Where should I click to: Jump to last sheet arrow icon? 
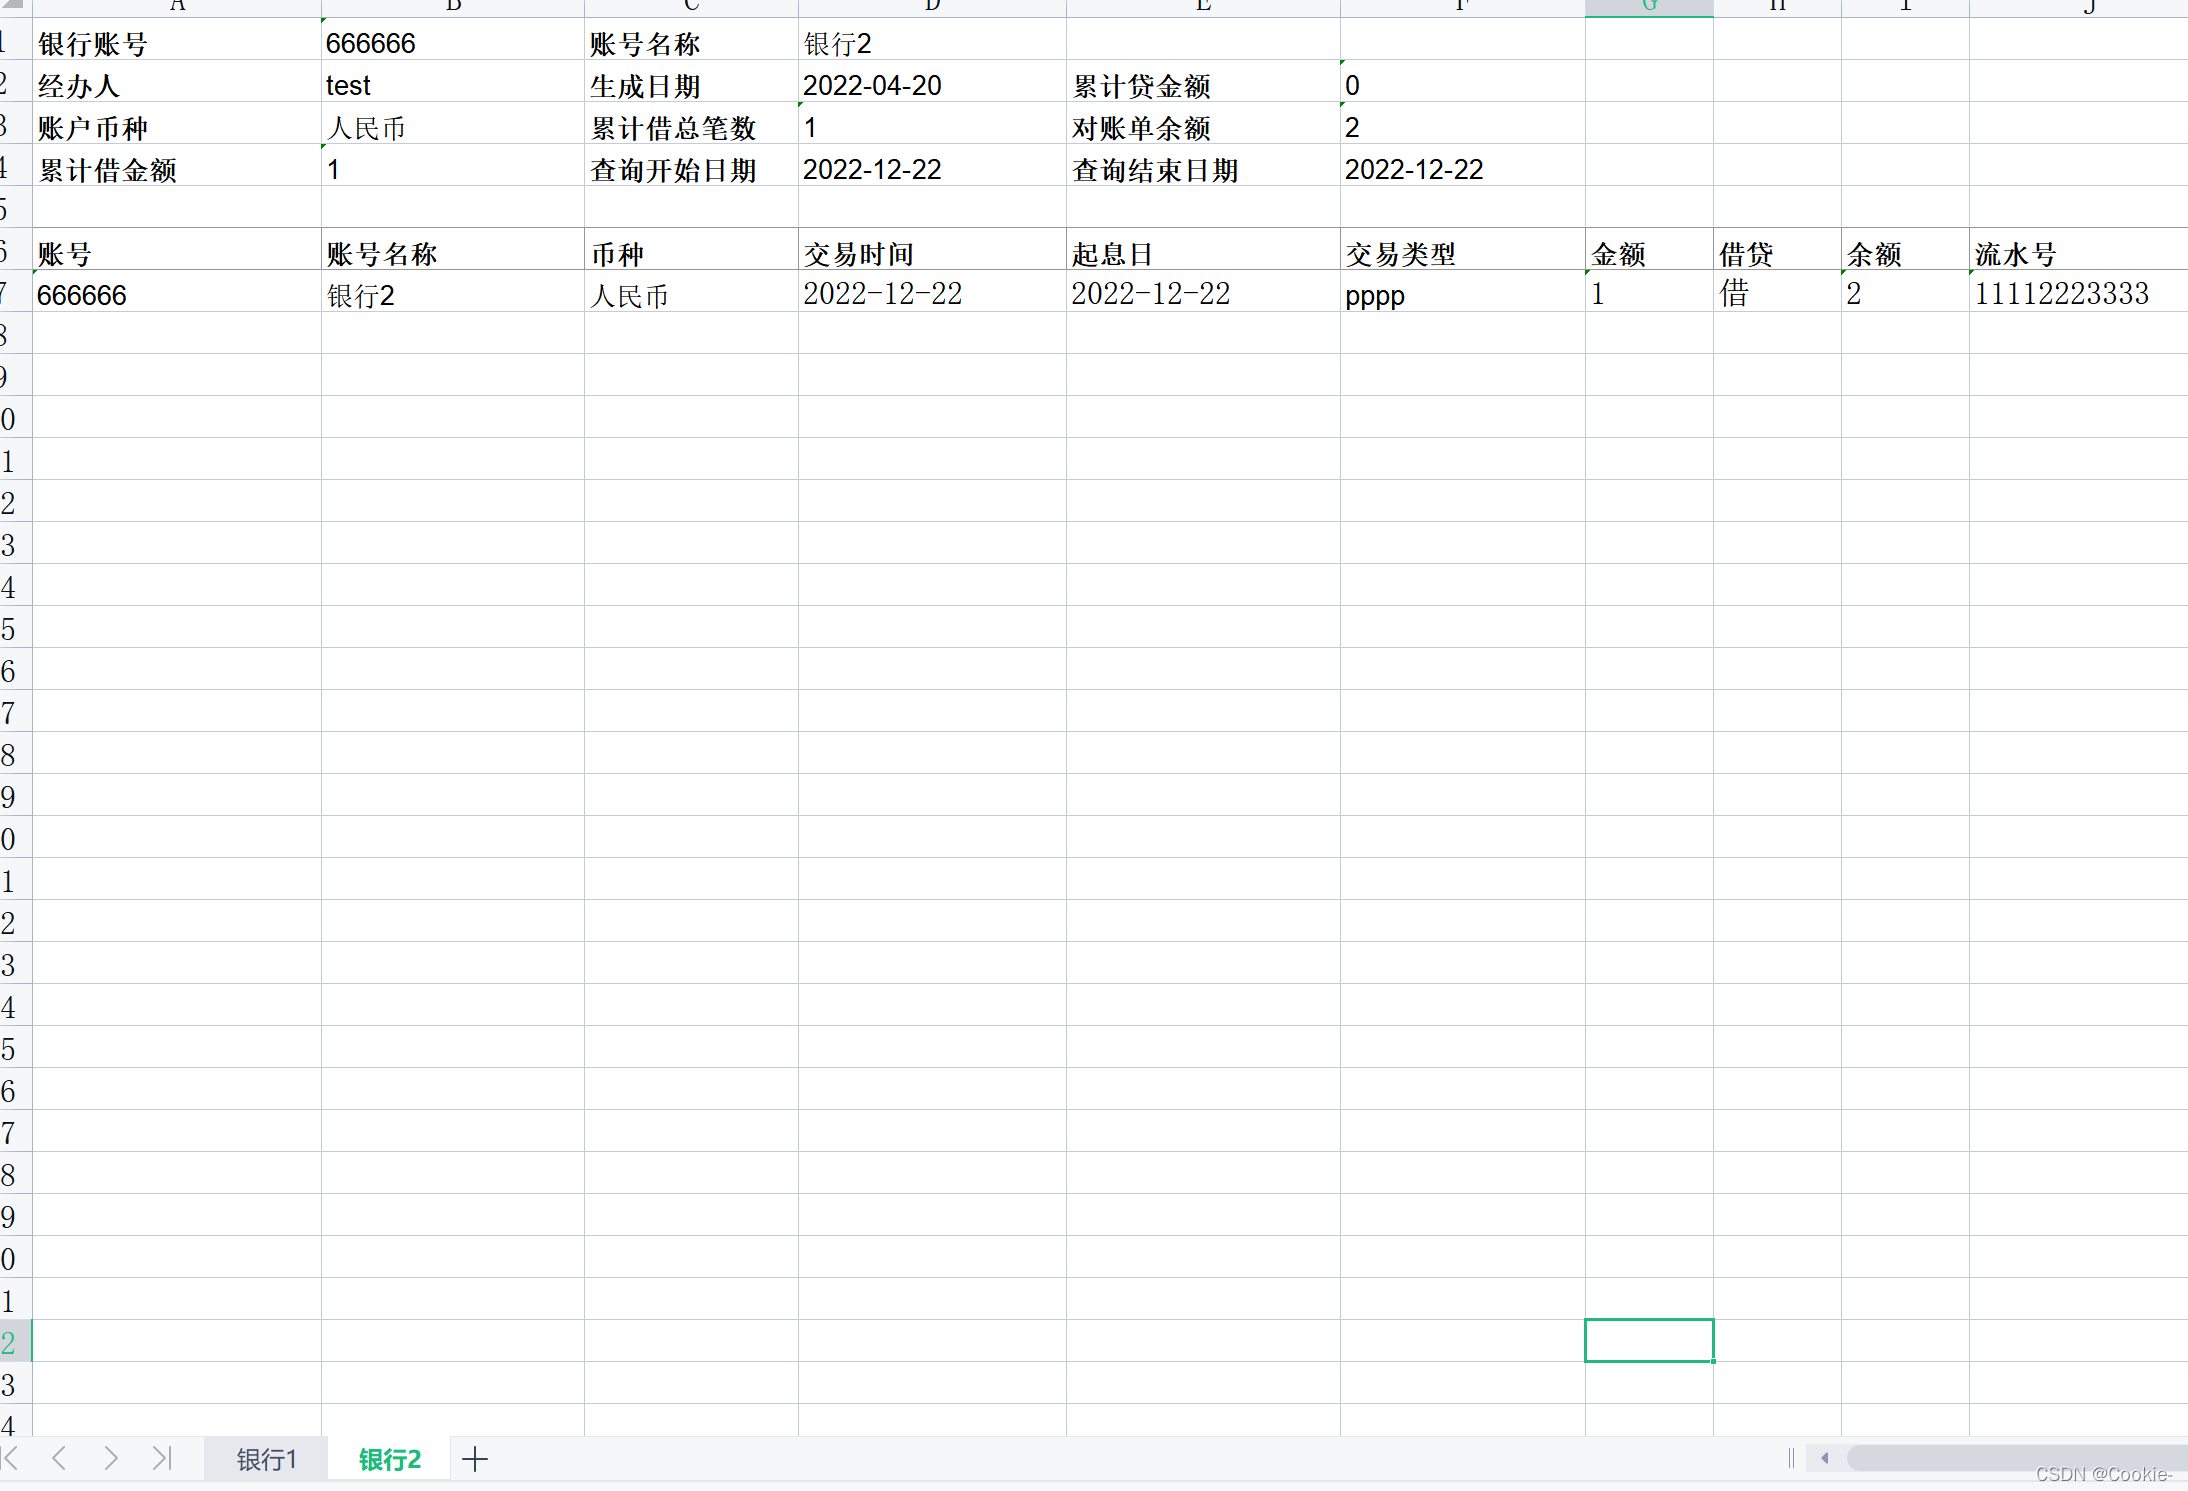tap(162, 1459)
